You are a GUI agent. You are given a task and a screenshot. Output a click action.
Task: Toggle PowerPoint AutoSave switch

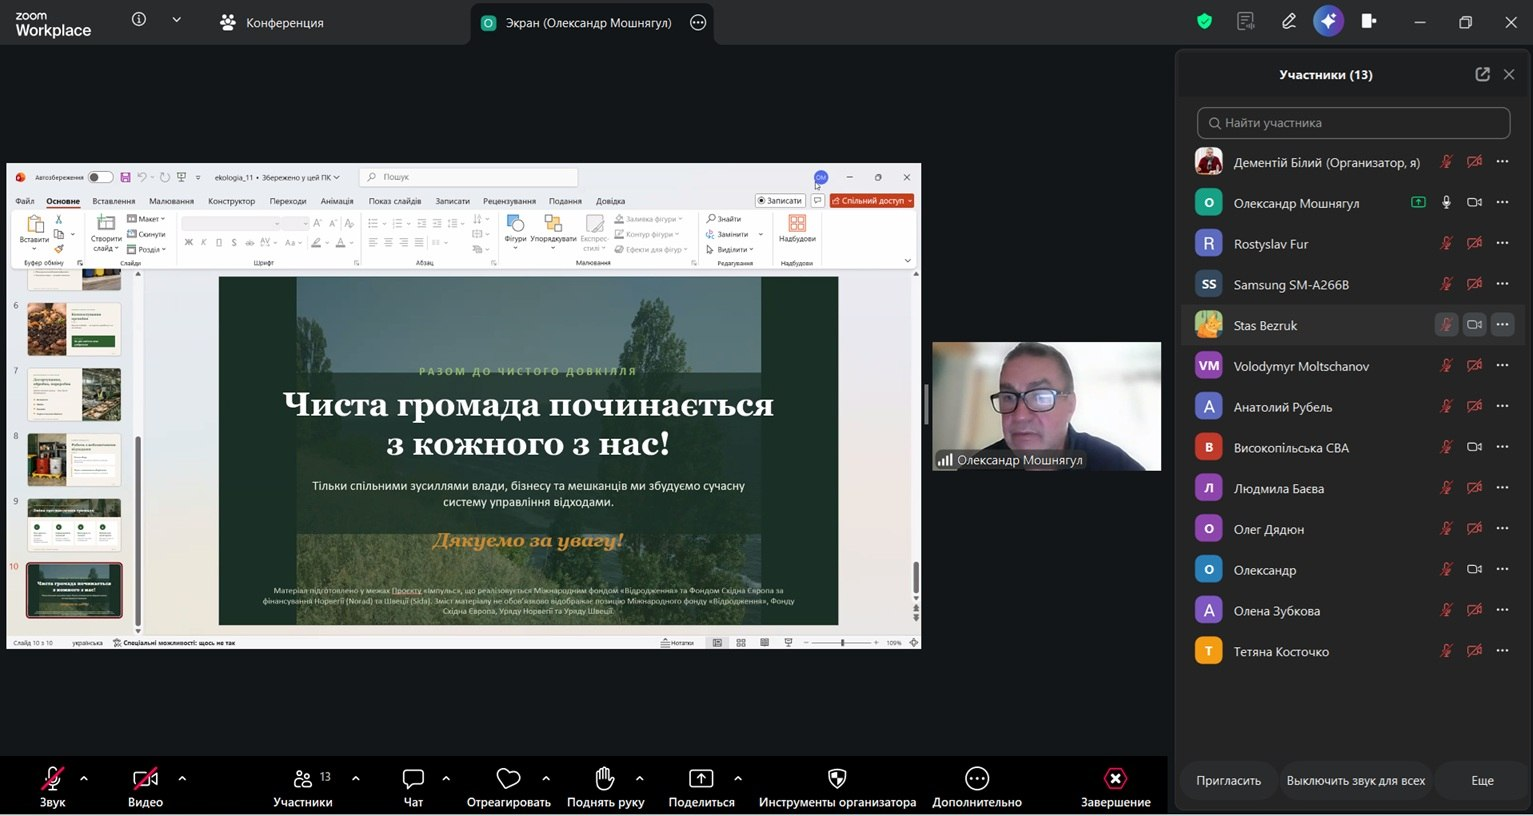point(100,177)
